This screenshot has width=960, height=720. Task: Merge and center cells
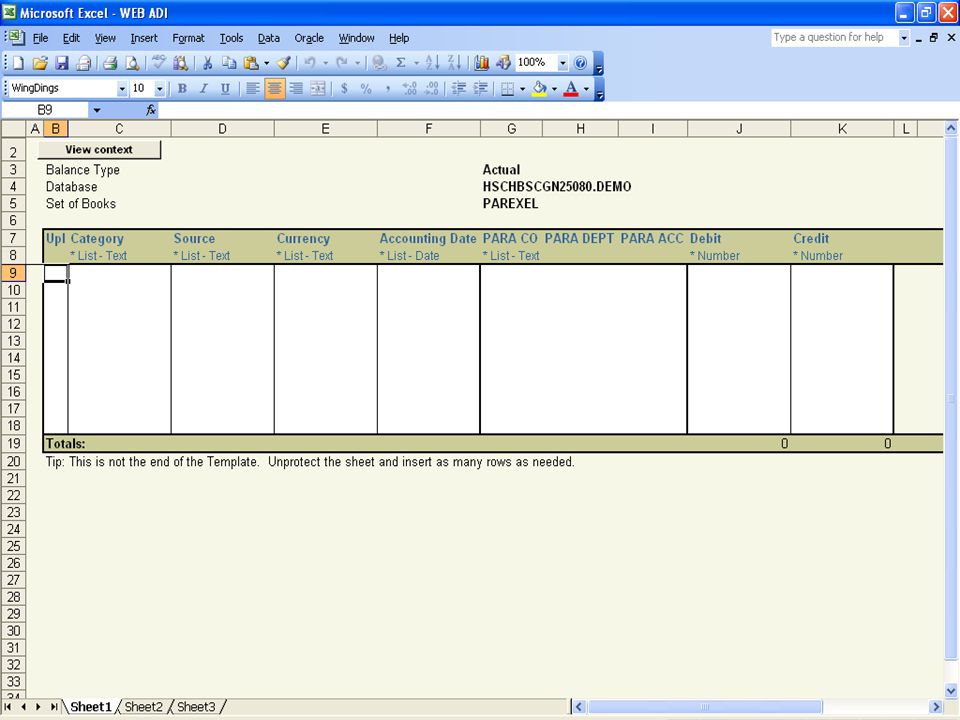coord(318,89)
